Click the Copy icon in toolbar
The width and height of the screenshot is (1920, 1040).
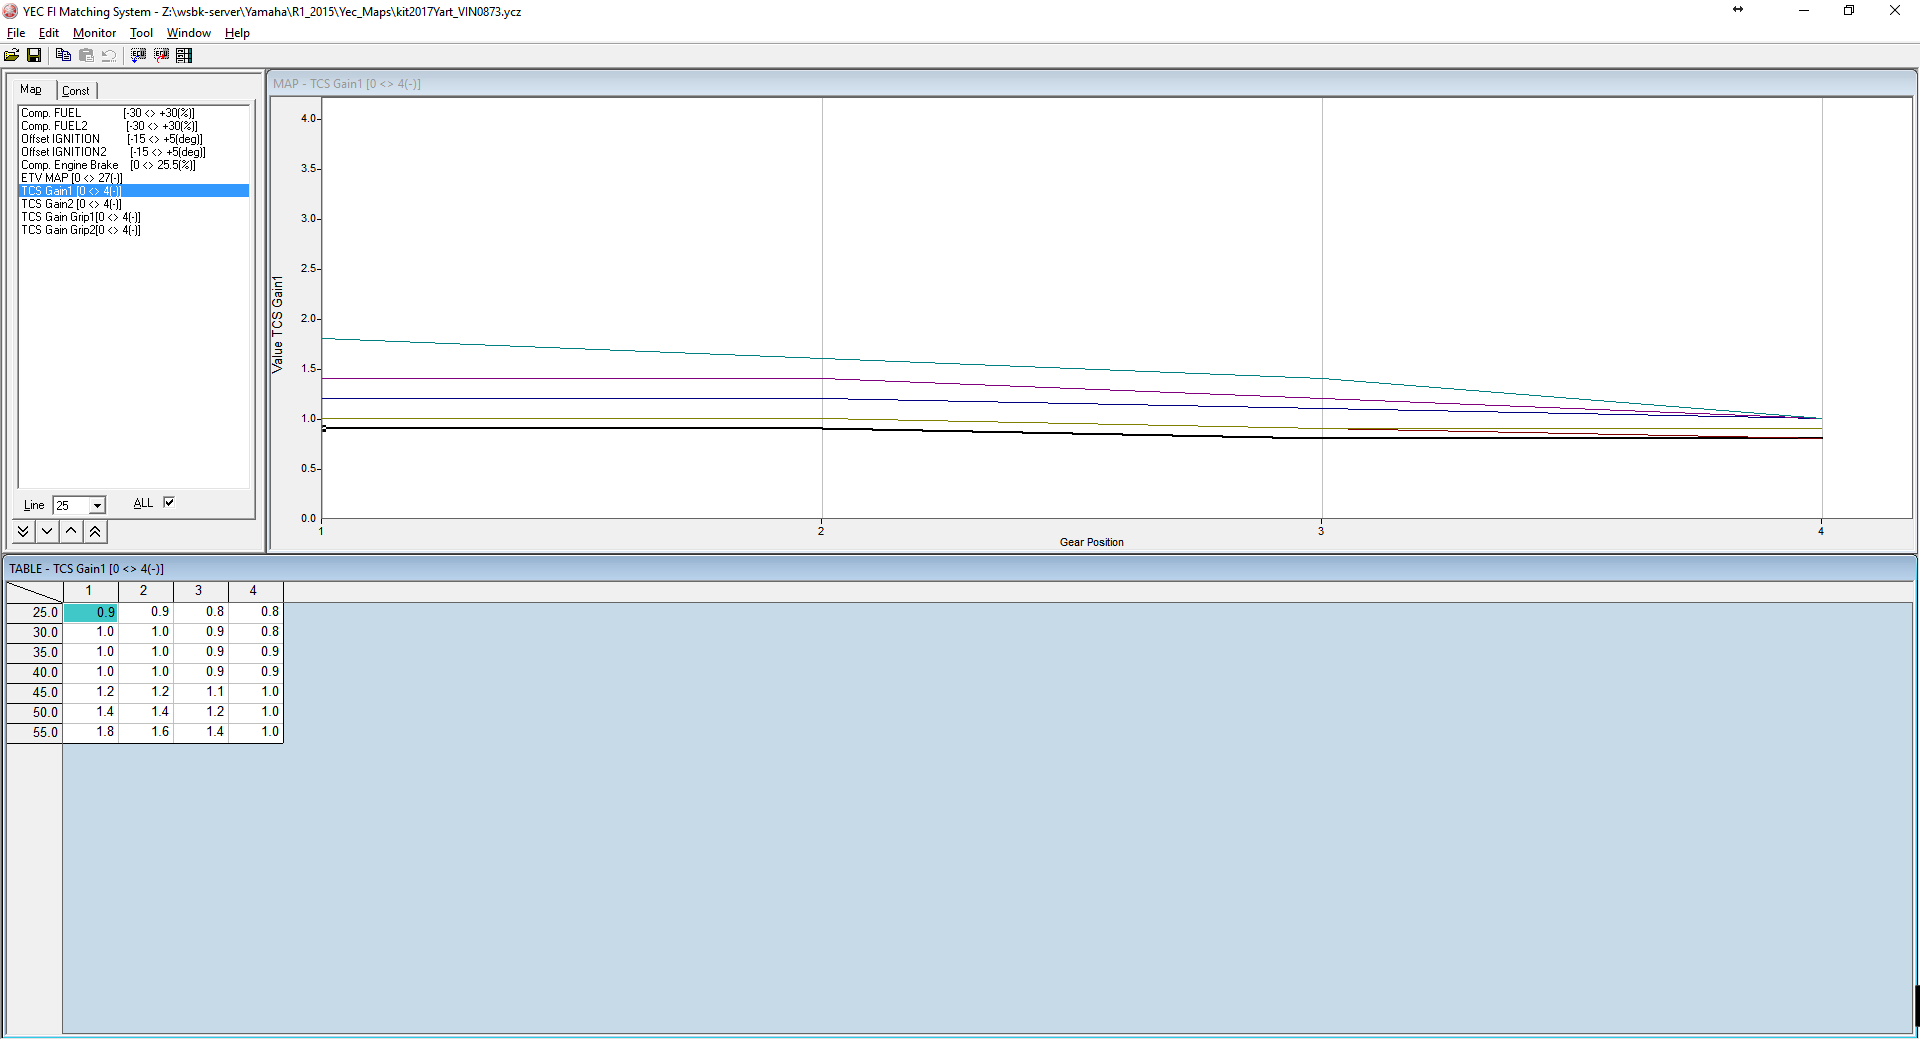63,56
